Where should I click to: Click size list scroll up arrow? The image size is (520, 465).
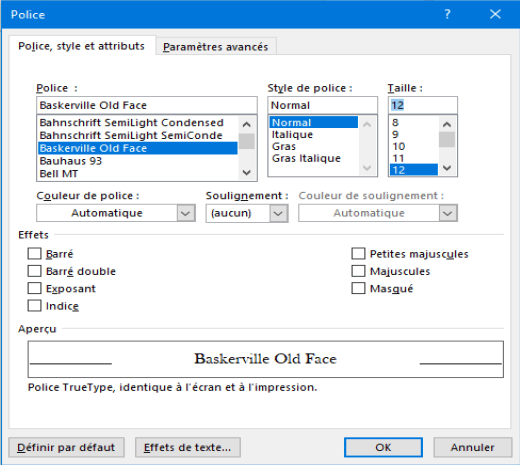(x=447, y=124)
